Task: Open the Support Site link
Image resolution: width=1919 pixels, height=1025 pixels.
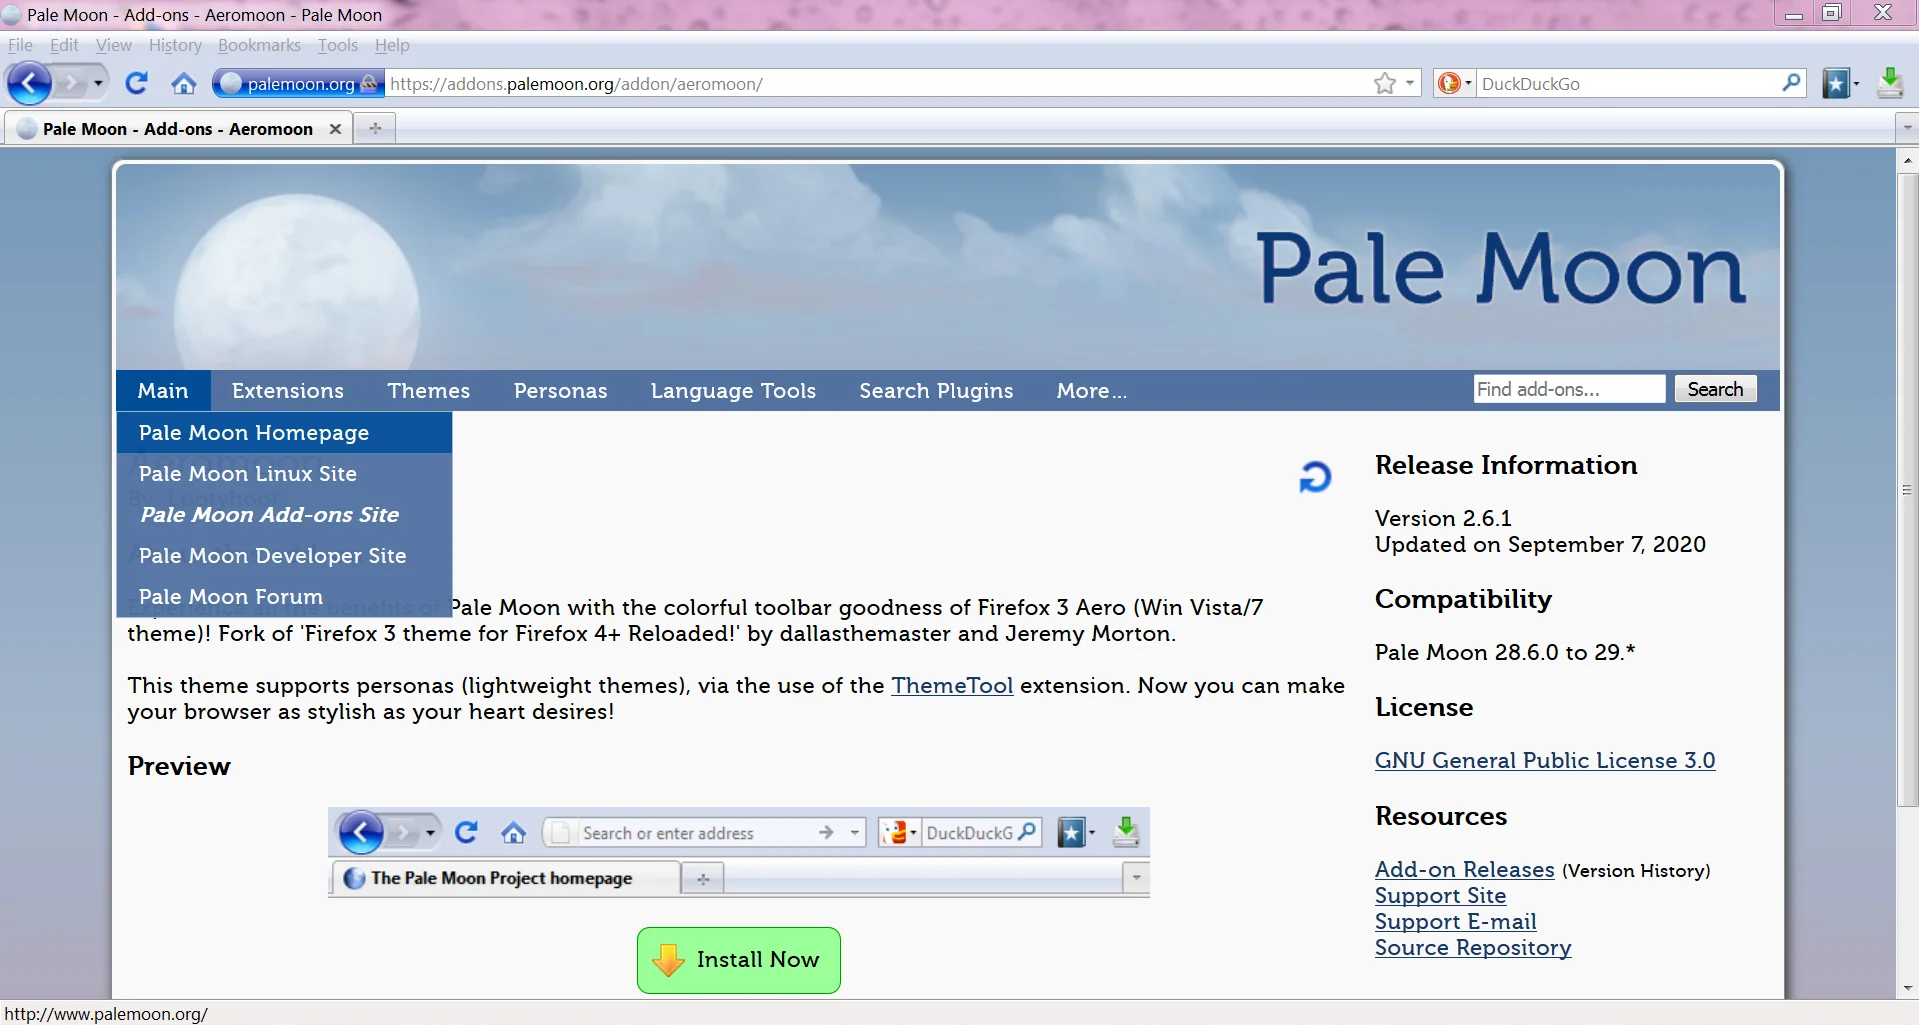Action: point(1441,896)
